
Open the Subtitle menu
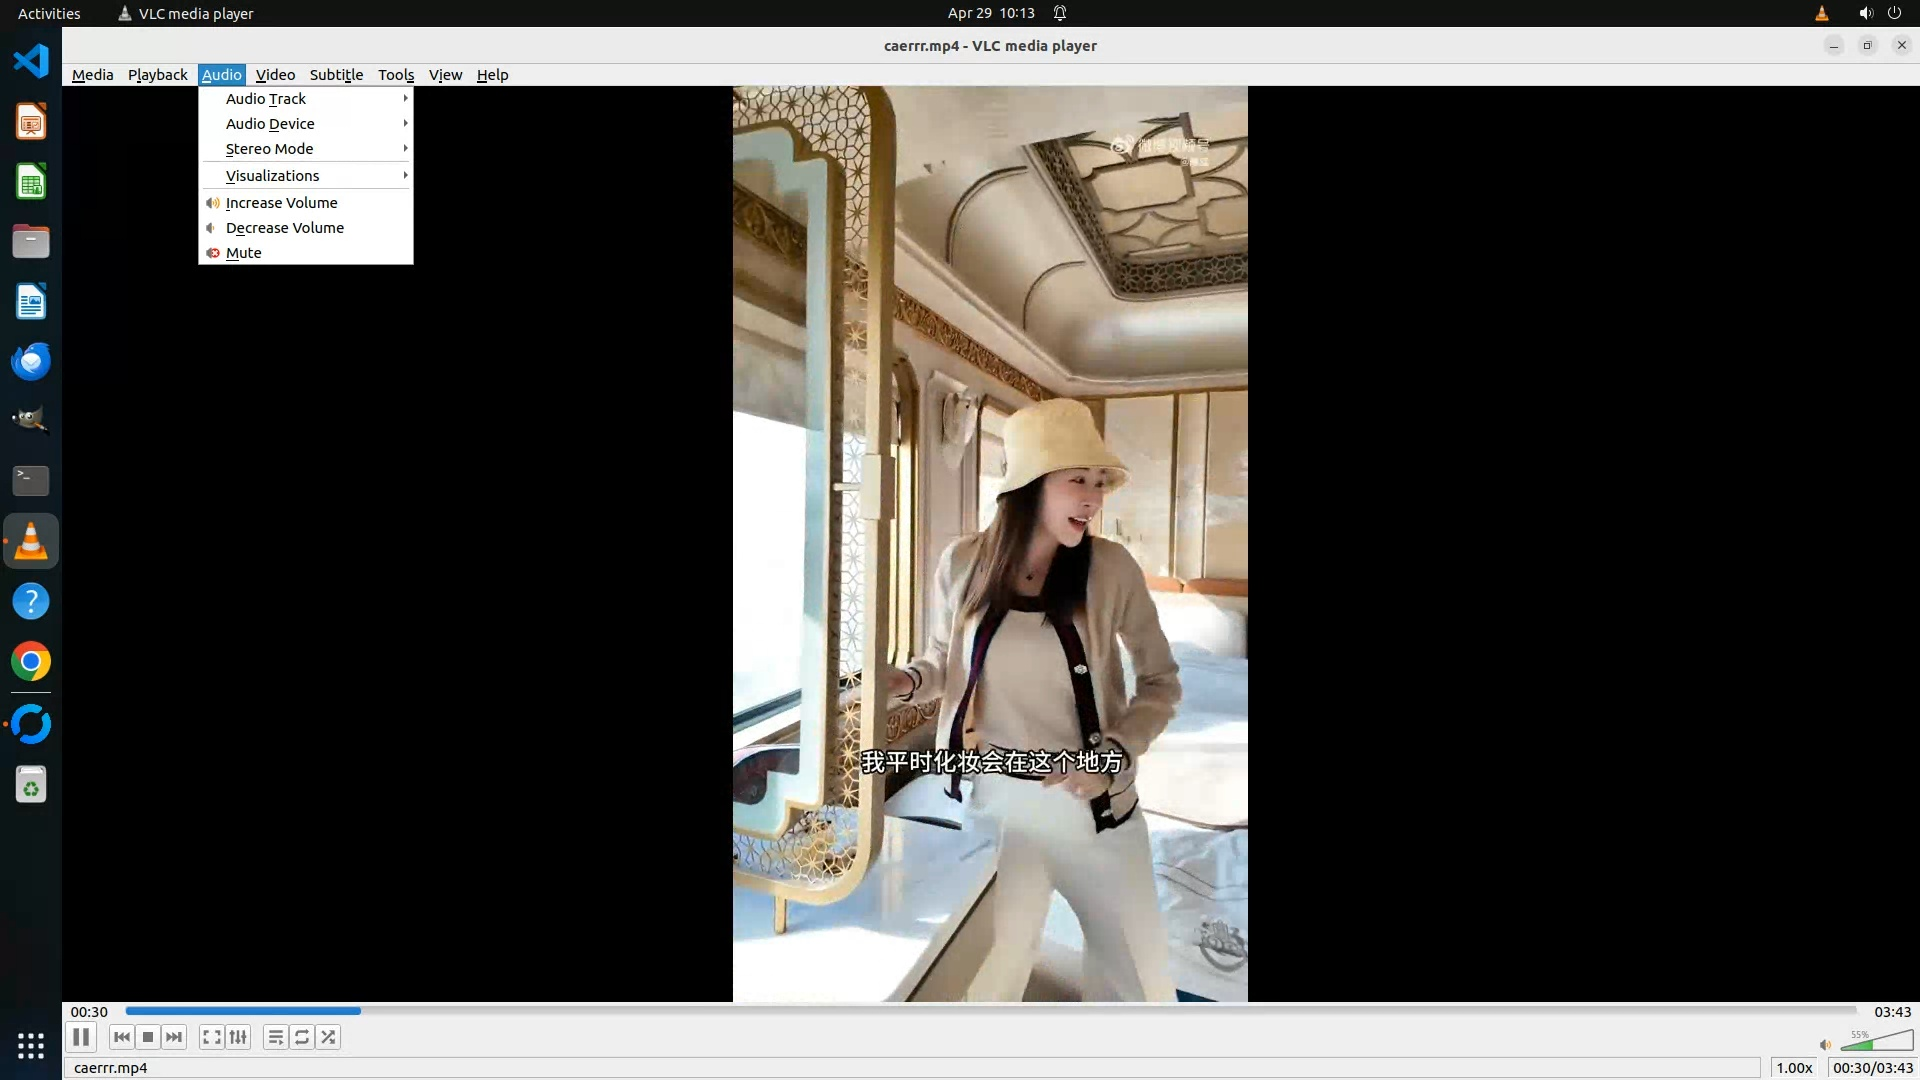click(x=336, y=75)
